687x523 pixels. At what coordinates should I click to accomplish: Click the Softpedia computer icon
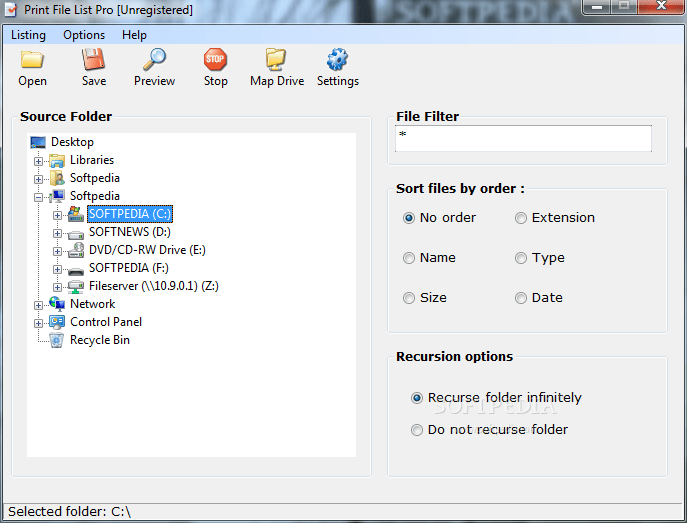pos(57,196)
